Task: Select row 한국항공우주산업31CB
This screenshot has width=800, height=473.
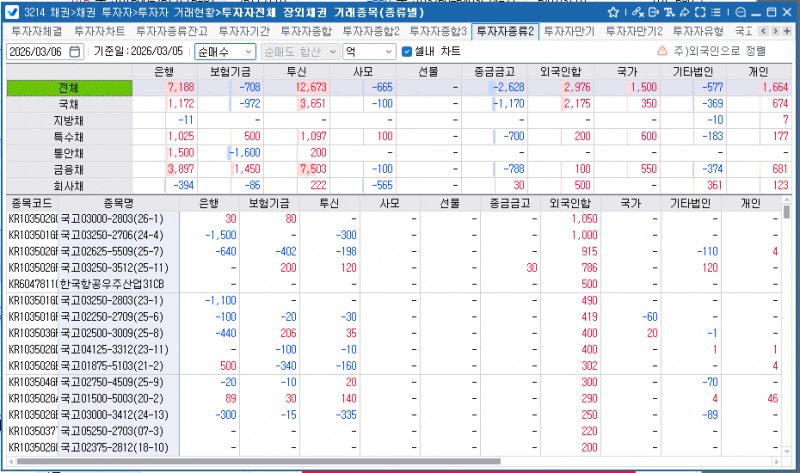Action: 393,284
